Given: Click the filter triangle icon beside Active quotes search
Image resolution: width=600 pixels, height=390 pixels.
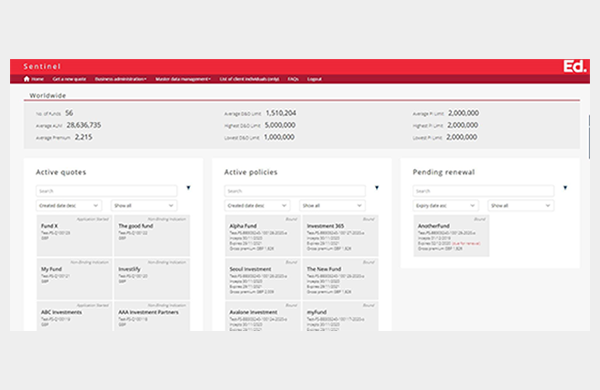Looking at the screenshot, I should pos(188,188).
